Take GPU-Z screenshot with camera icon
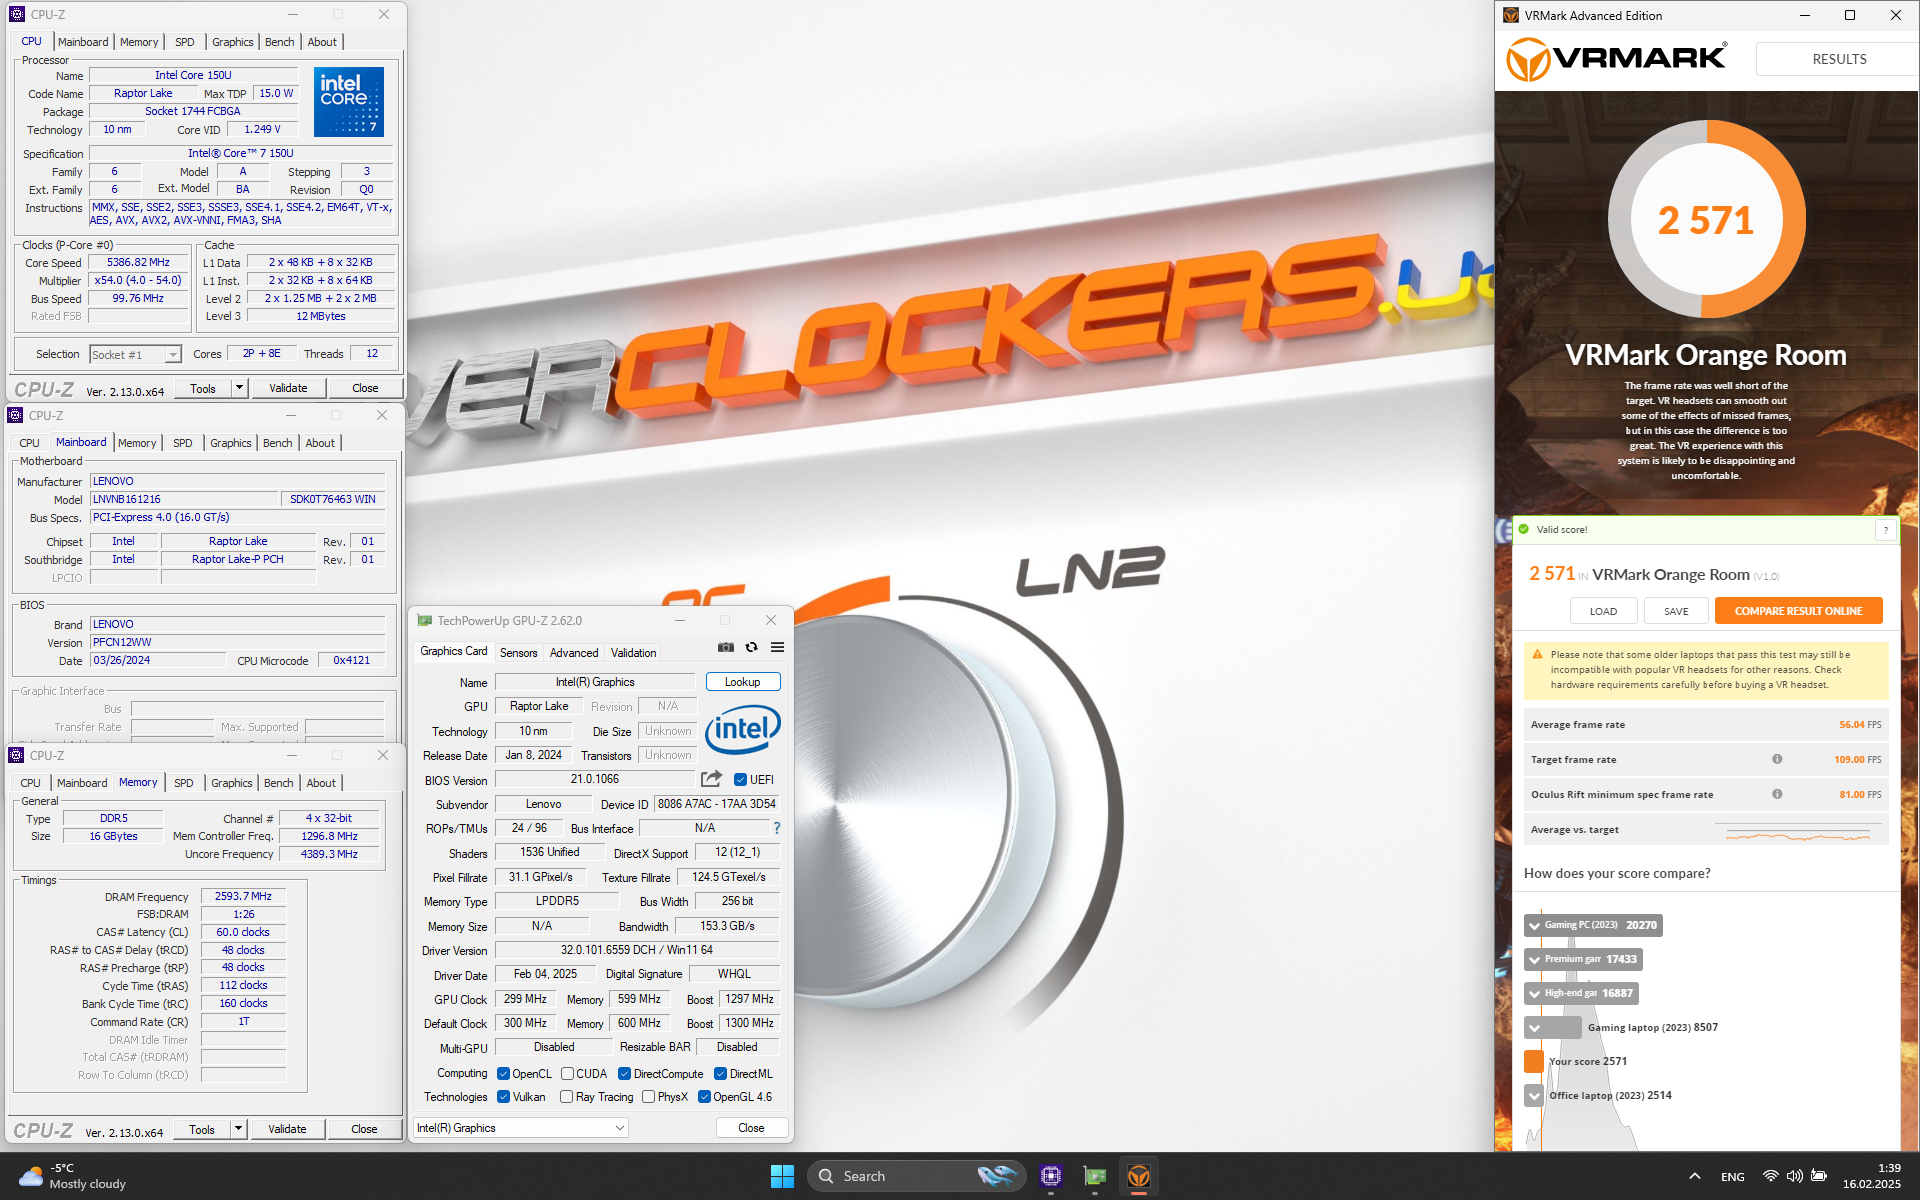 726,648
